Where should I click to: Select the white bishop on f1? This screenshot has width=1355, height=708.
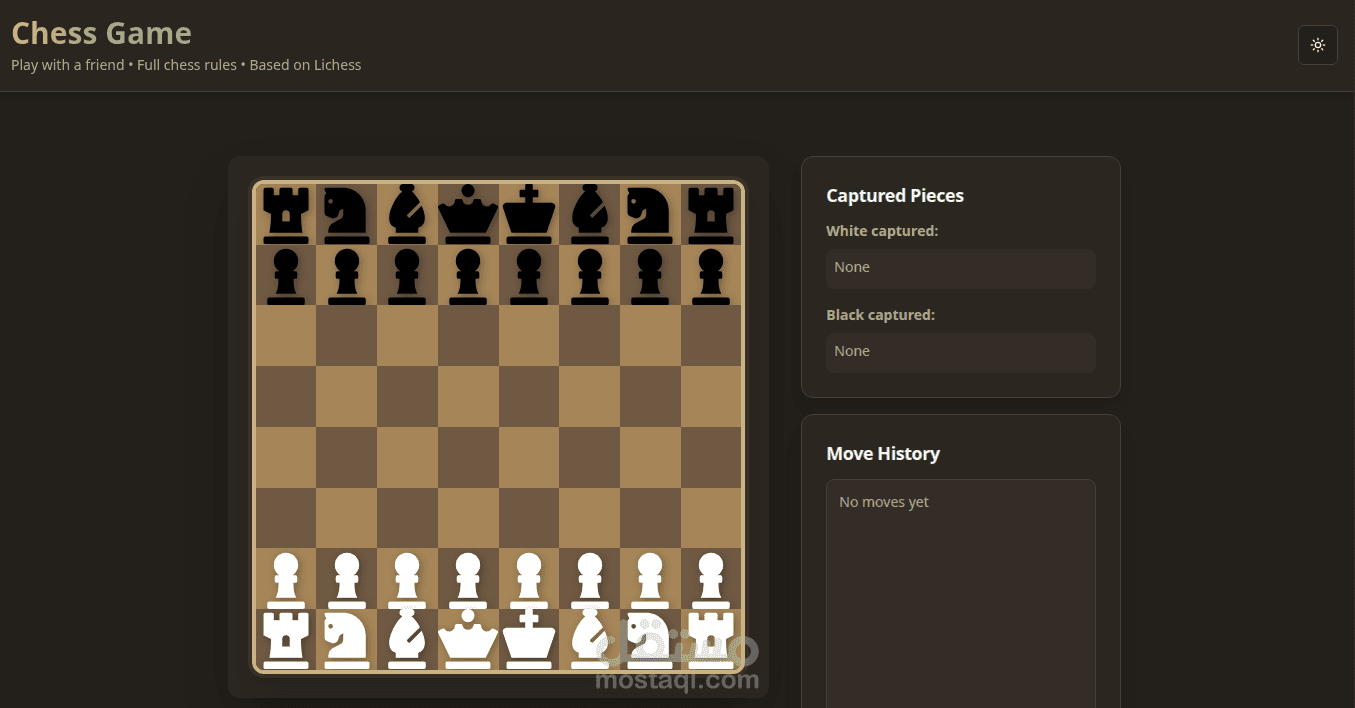[590, 640]
